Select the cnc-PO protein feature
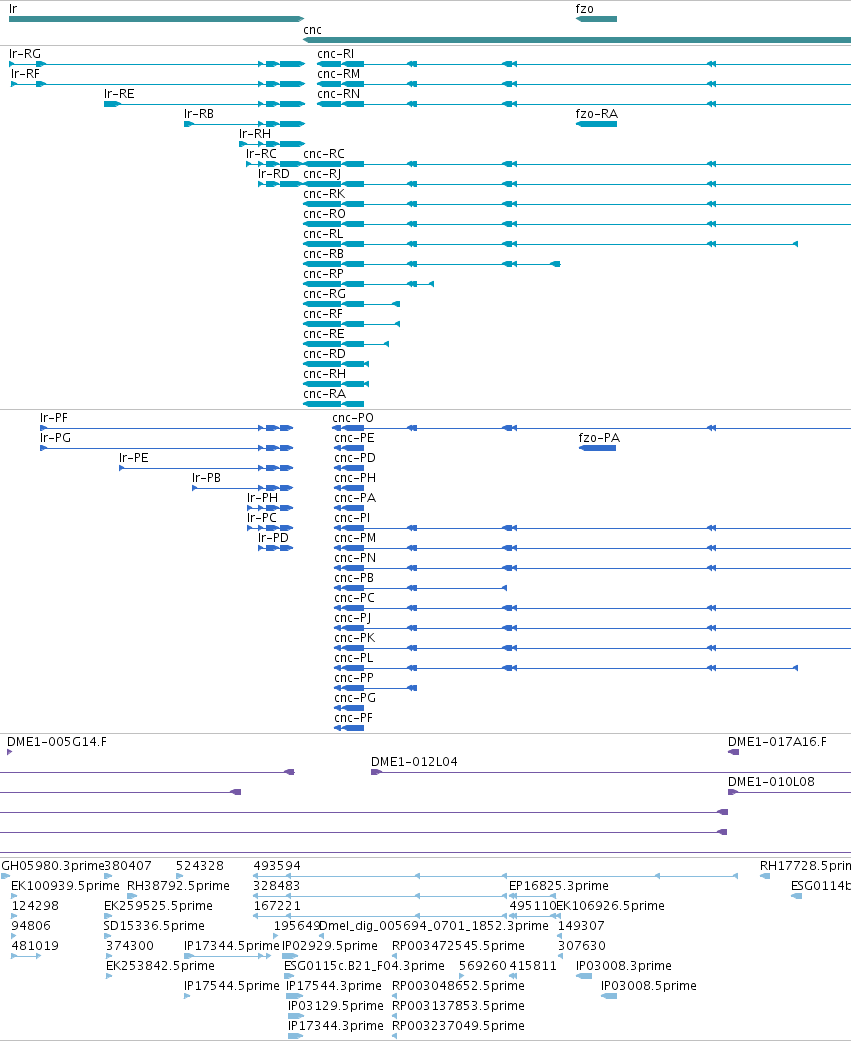Screen dimensions: 851x1041 pos(591,428)
